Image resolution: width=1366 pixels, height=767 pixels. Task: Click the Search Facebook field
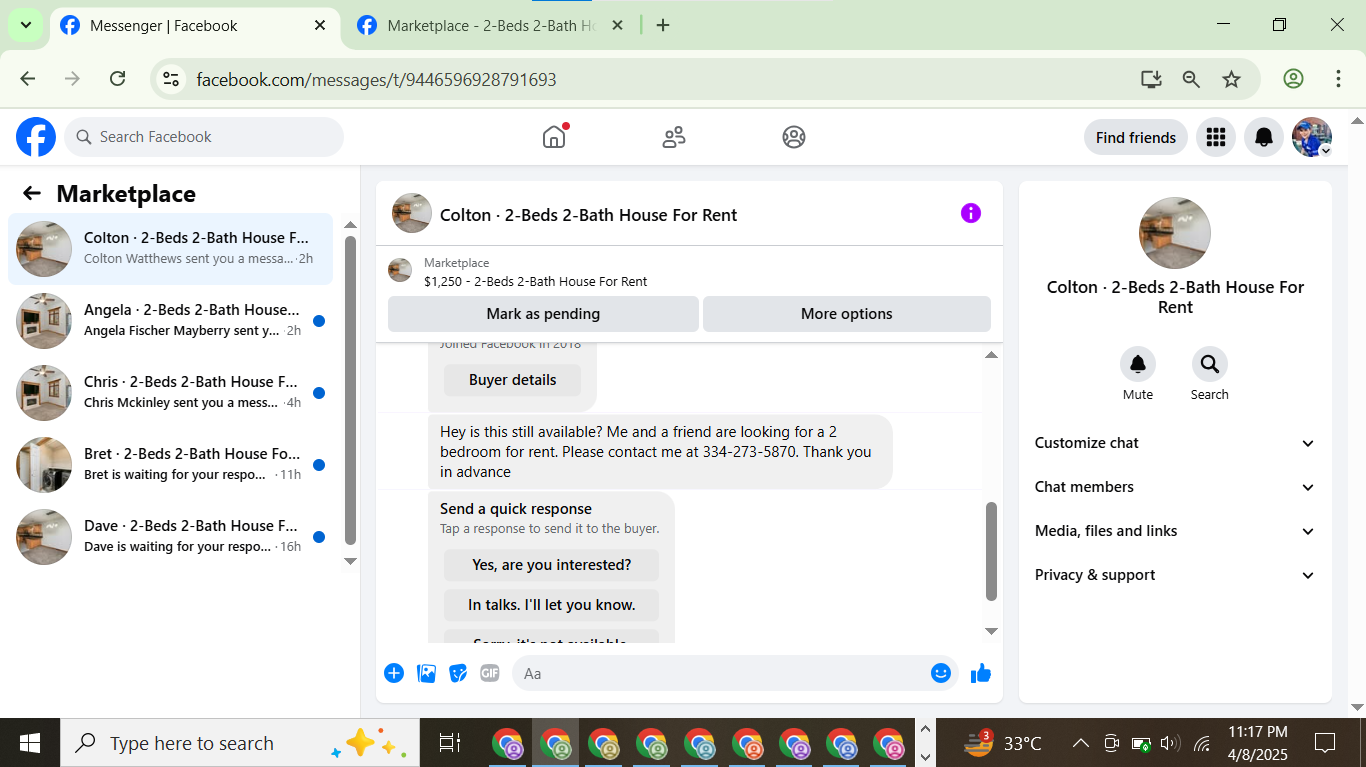(x=204, y=137)
